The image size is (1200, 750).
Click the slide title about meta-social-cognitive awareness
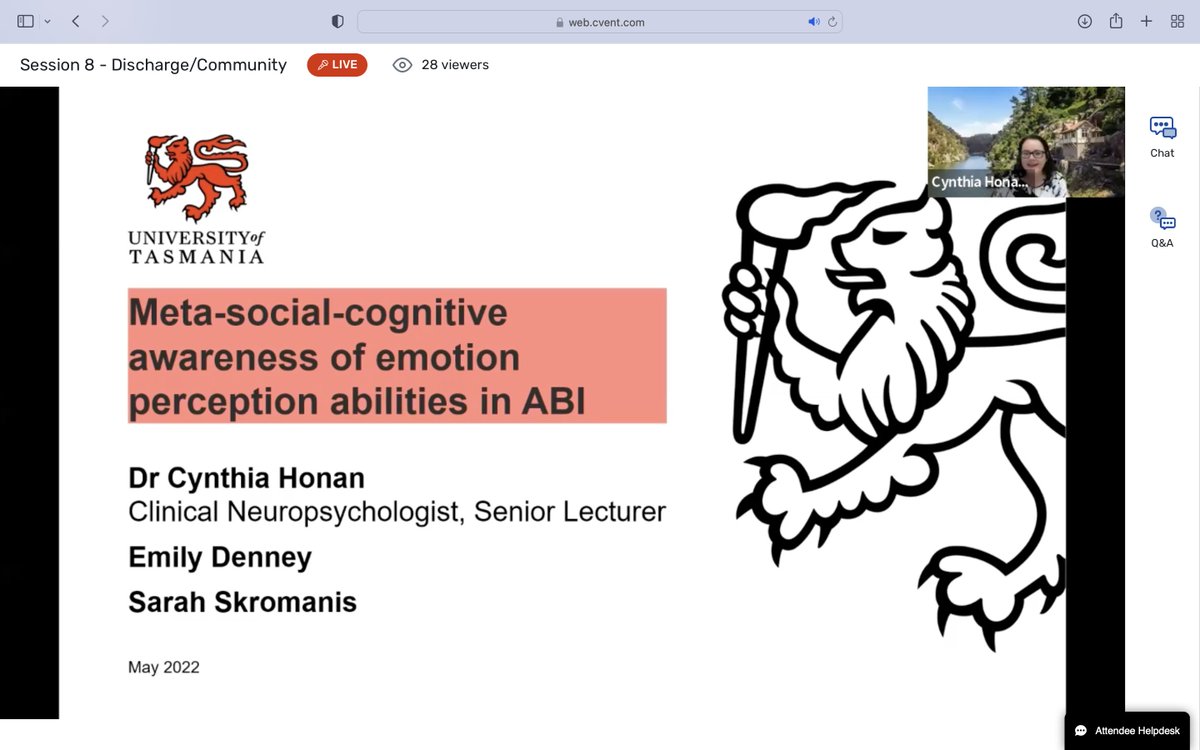coord(397,356)
